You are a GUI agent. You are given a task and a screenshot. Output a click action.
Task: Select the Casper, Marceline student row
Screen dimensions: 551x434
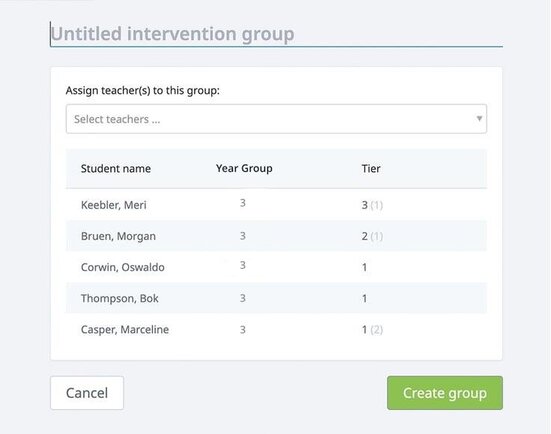pos(276,329)
